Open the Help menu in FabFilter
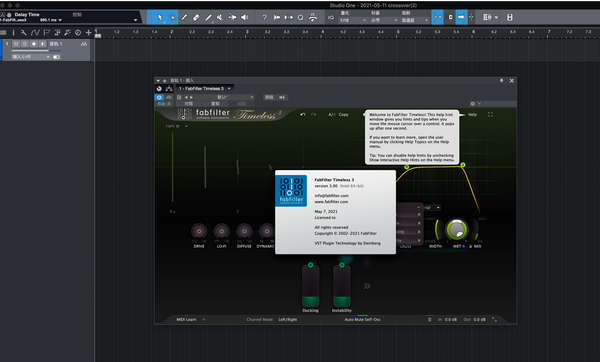This screenshot has height=362, width=600. coord(473,114)
